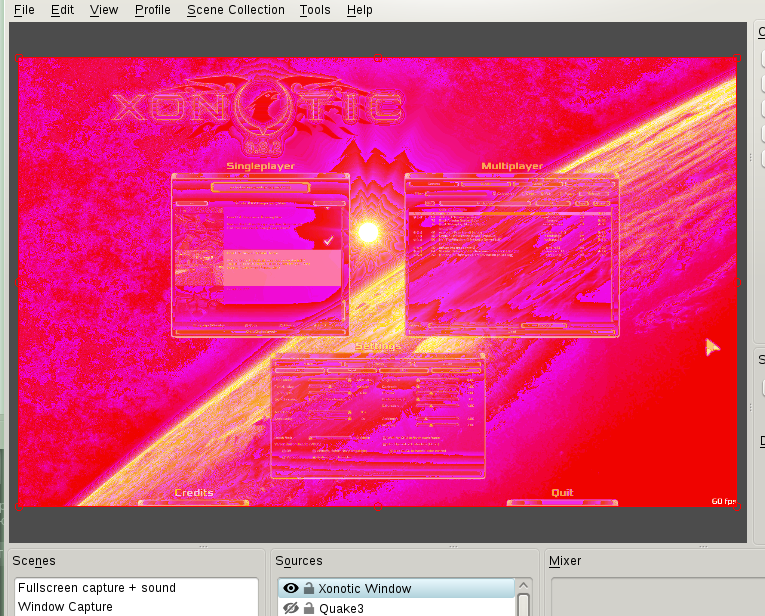This screenshot has height=616, width=765.
Task: Expand the View menu
Action: [x=104, y=10]
